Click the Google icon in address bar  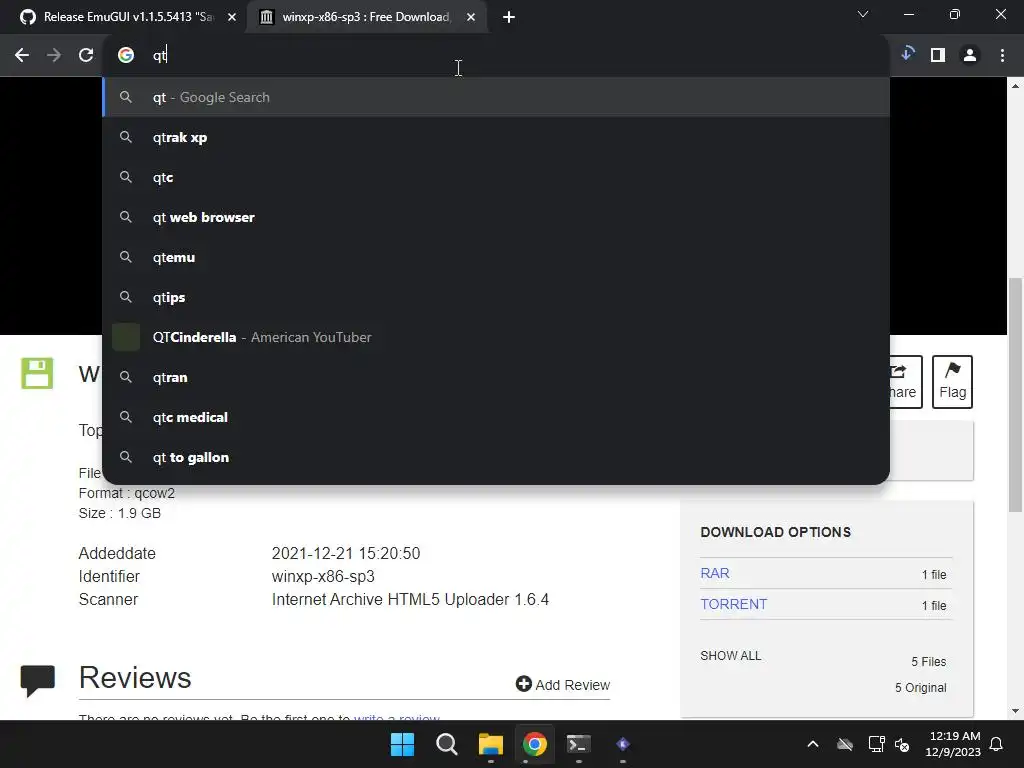[x=126, y=56]
